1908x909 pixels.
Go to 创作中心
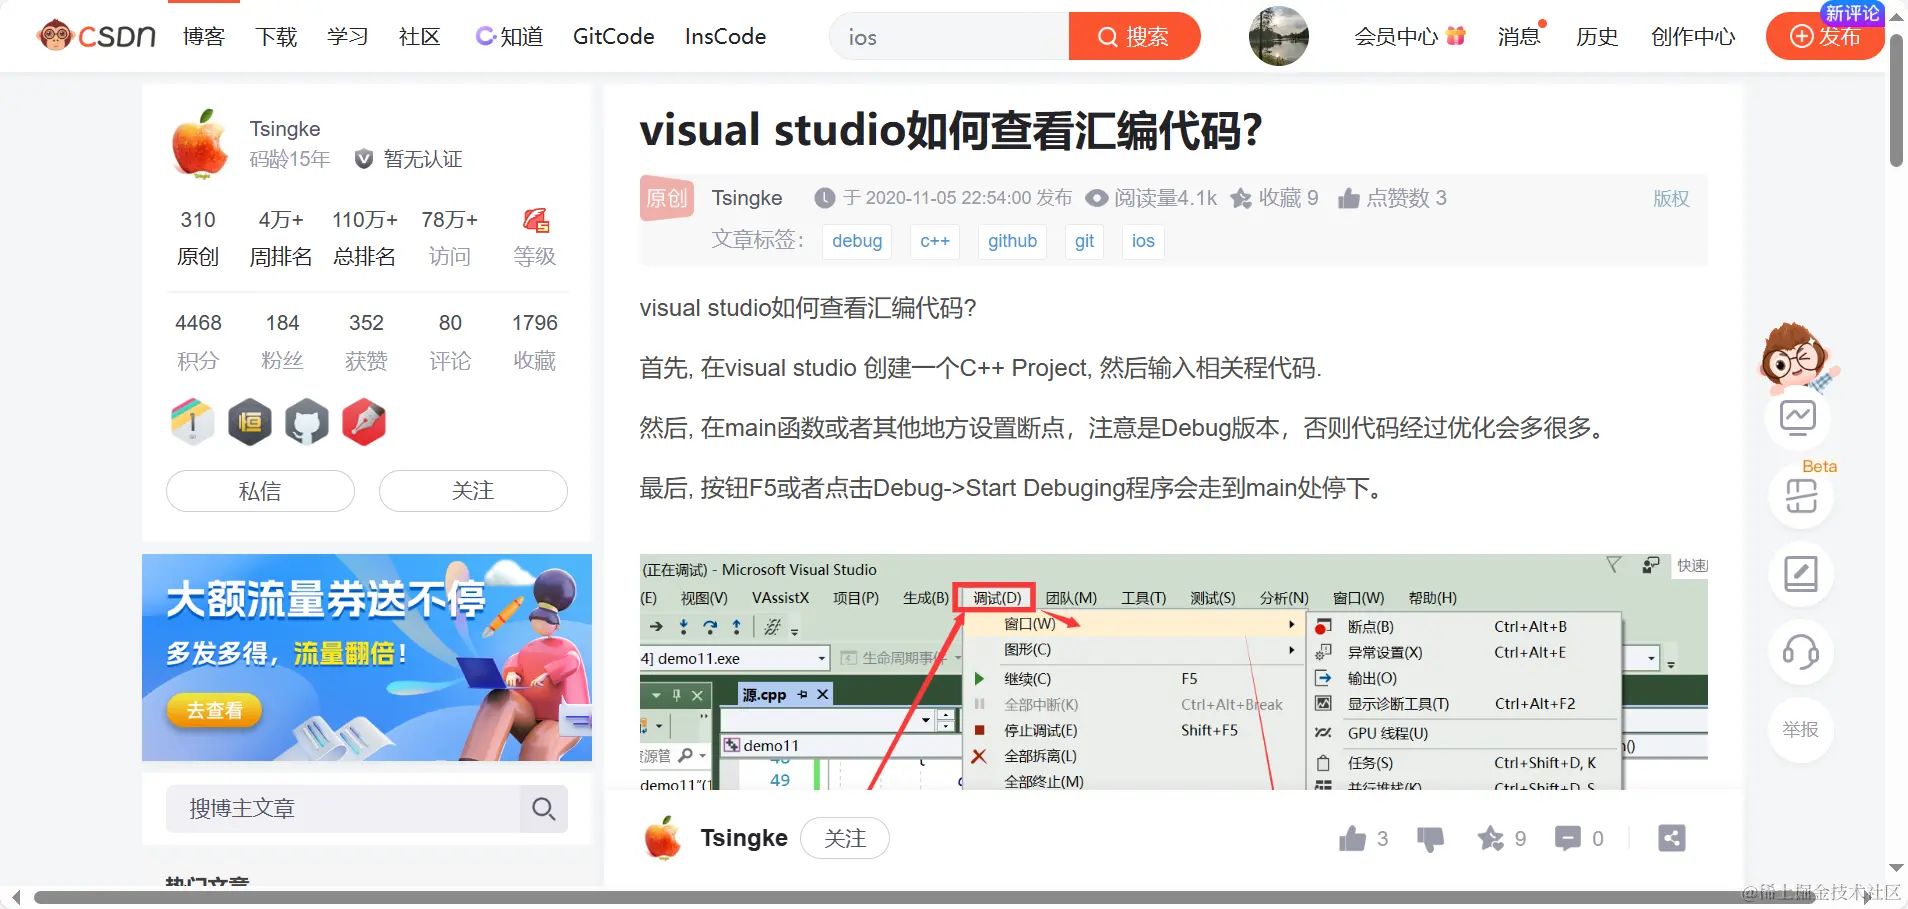click(x=1693, y=37)
